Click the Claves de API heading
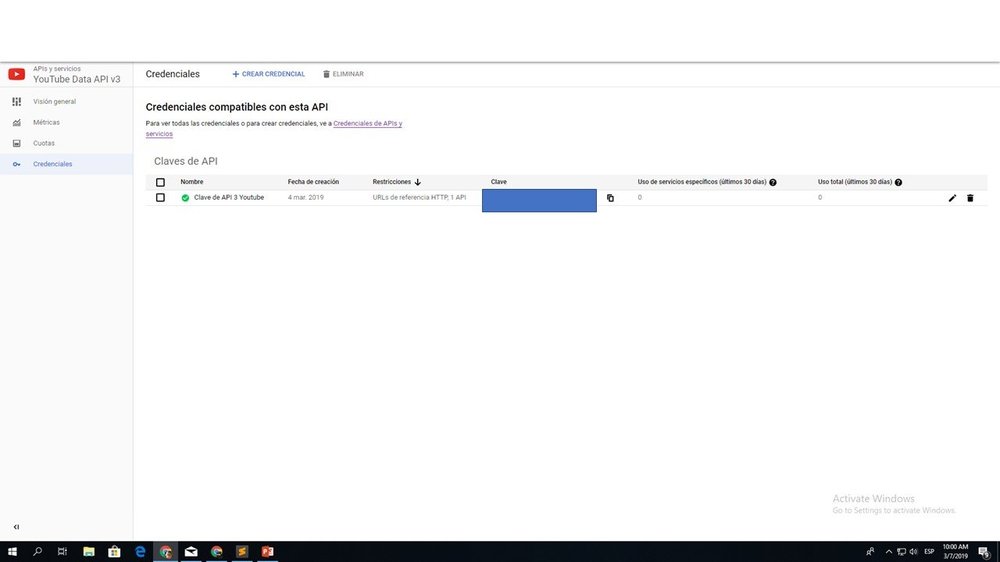This screenshot has height=562, width=1000. [x=186, y=161]
